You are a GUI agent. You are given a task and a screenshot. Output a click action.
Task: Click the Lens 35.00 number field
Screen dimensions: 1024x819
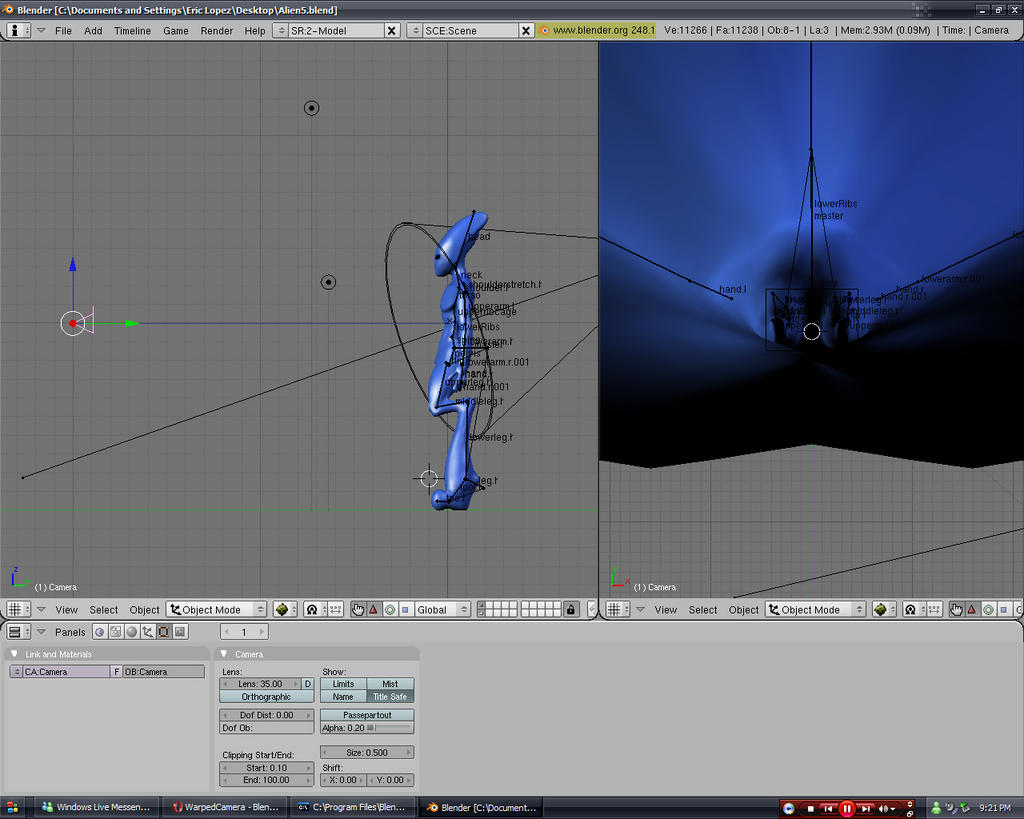click(260, 684)
